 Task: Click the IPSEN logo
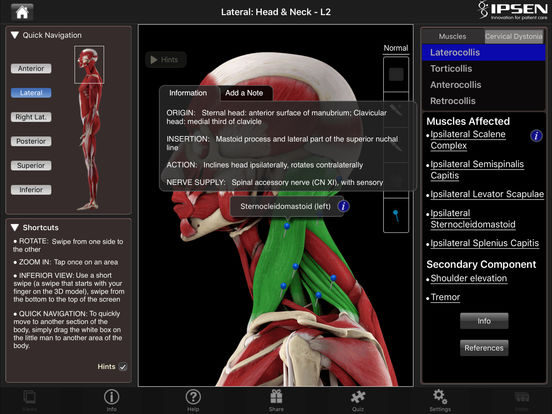513,11
